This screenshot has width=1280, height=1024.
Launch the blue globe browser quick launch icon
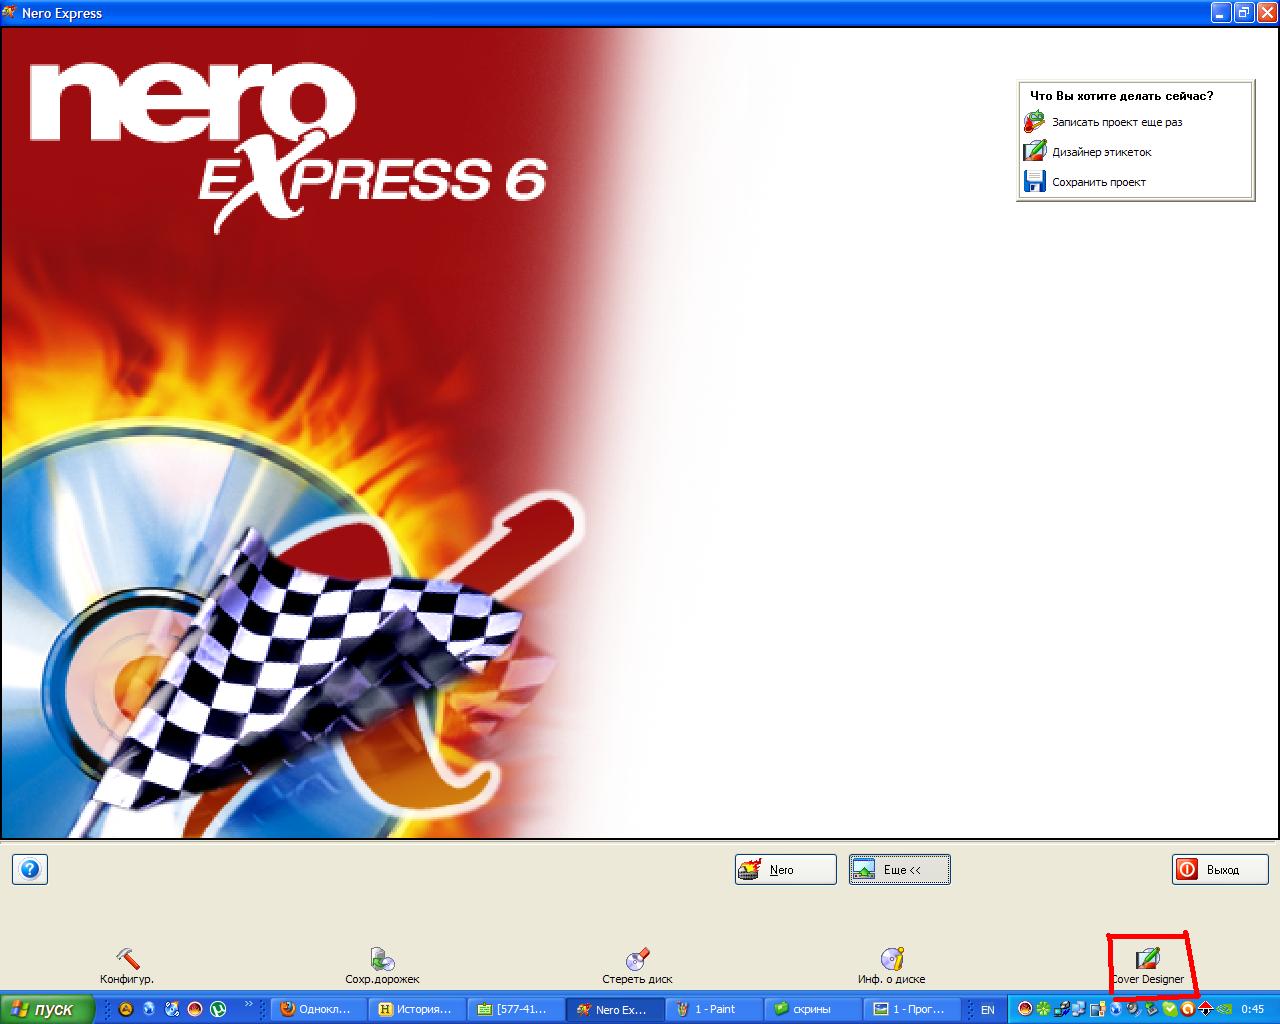[149, 1009]
